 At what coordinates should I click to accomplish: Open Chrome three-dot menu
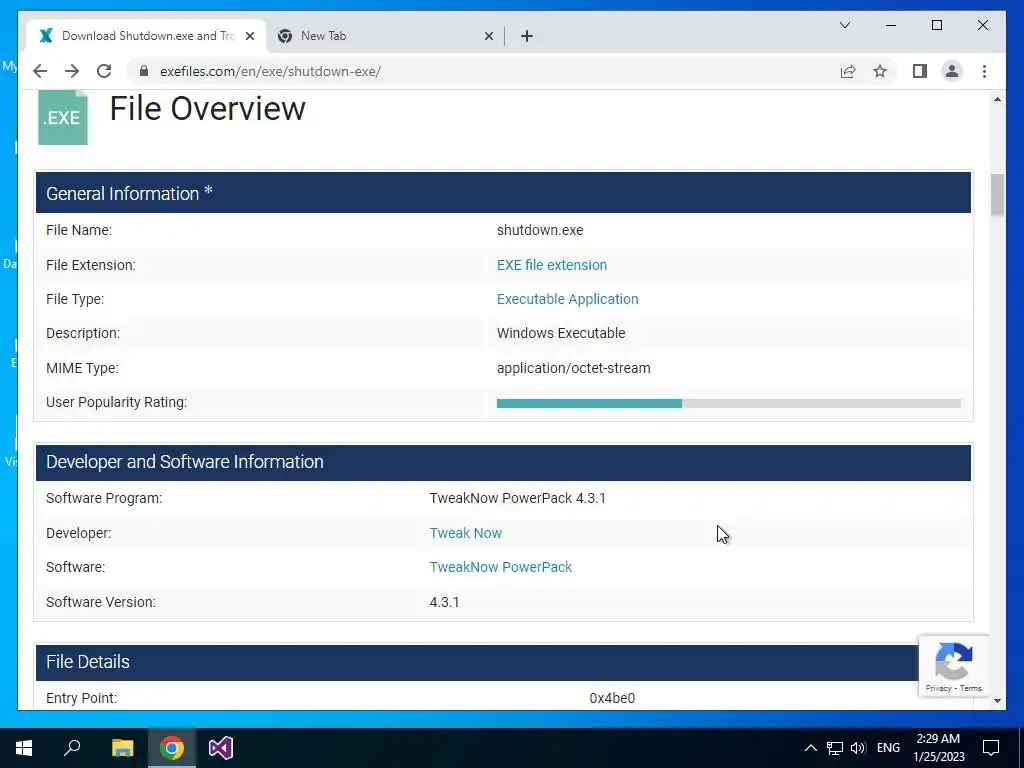coord(984,71)
